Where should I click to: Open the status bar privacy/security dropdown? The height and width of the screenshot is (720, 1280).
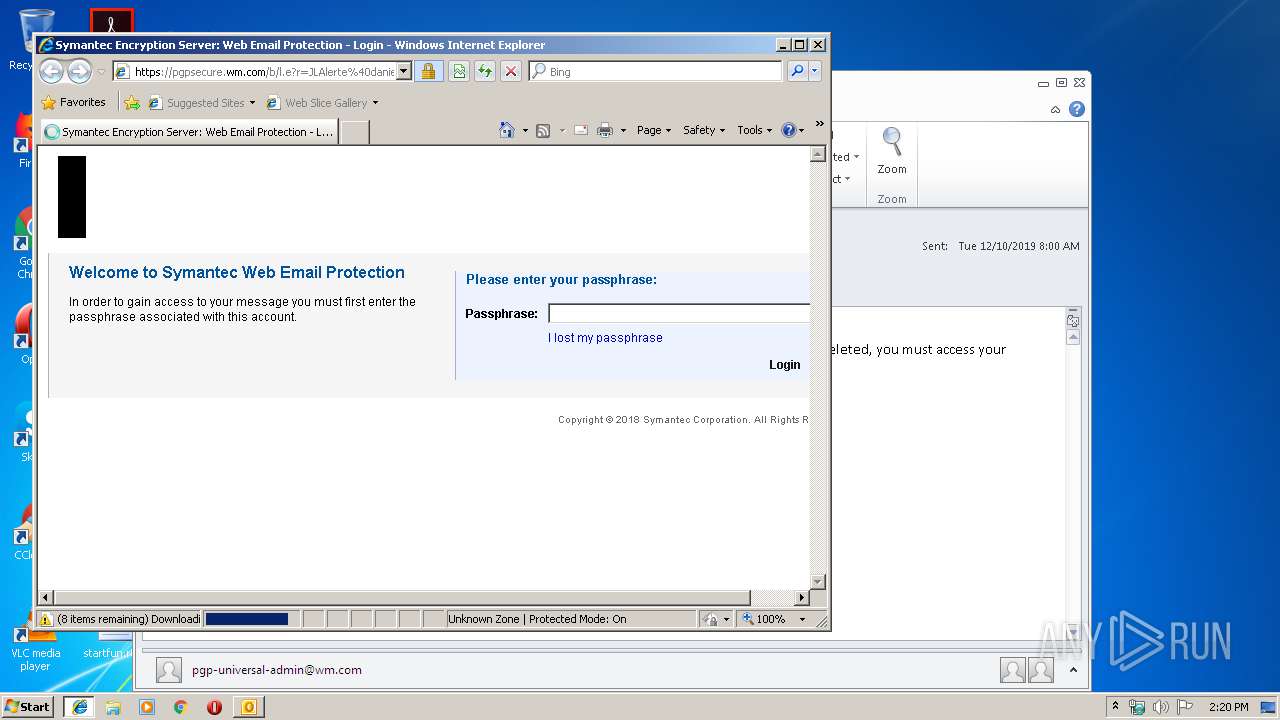click(x=716, y=619)
